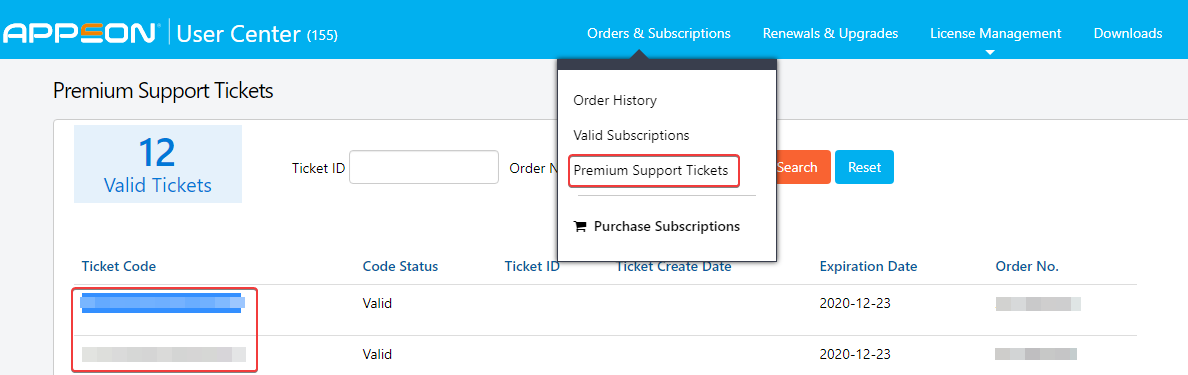Image resolution: width=1188 pixels, height=375 pixels.
Task: Go to Downloads in the top navigation
Action: pyautogui.click(x=1127, y=33)
